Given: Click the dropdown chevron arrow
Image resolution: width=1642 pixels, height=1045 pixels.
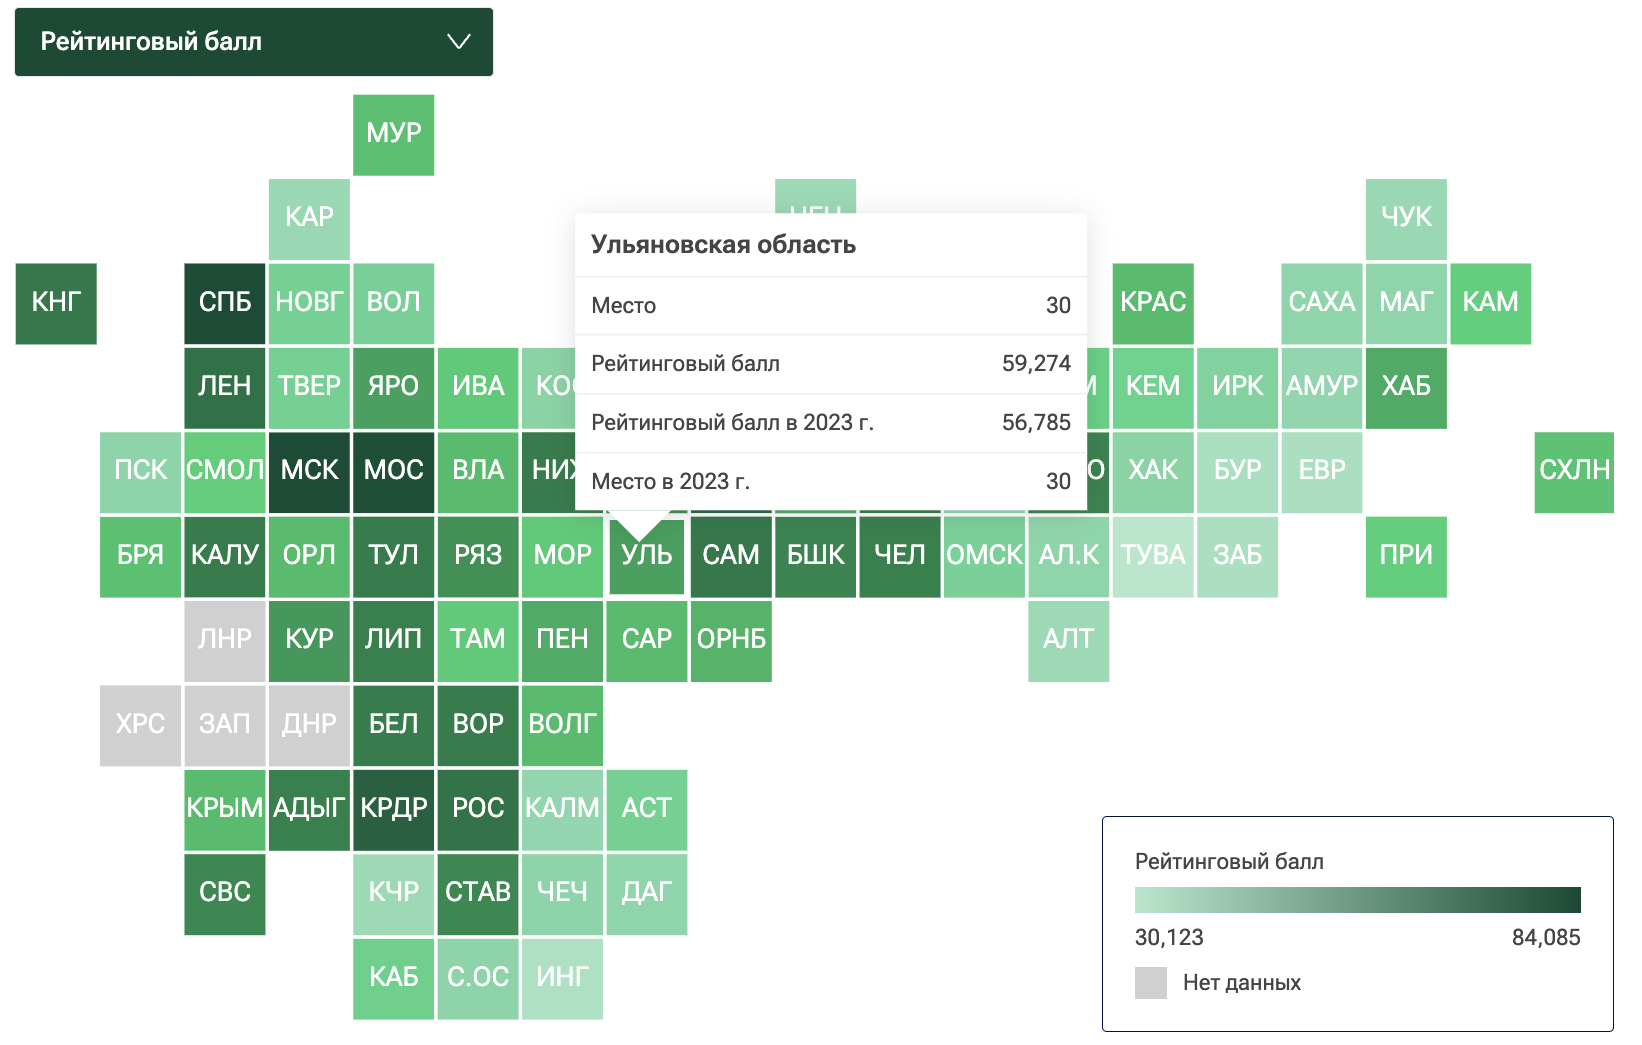Looking at the screenshot, I should (x=458, y=42).
